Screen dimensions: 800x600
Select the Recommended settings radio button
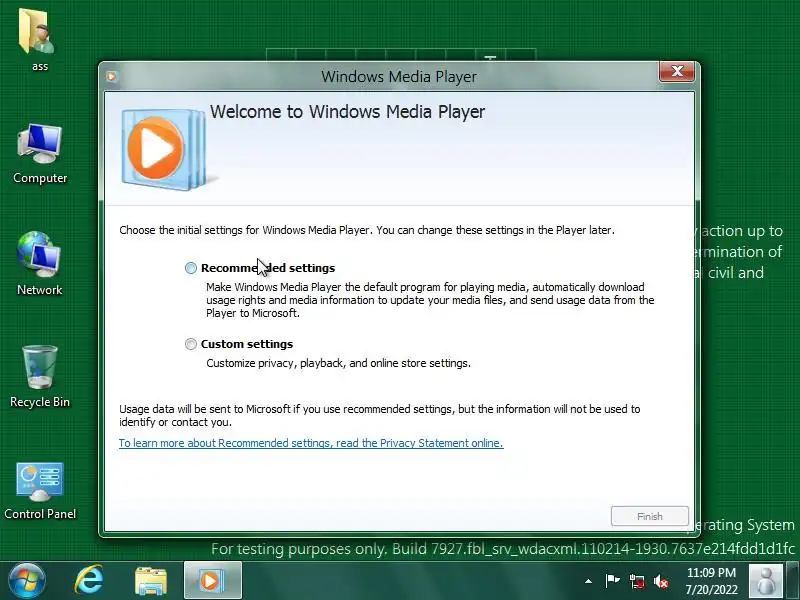point(191,268)
